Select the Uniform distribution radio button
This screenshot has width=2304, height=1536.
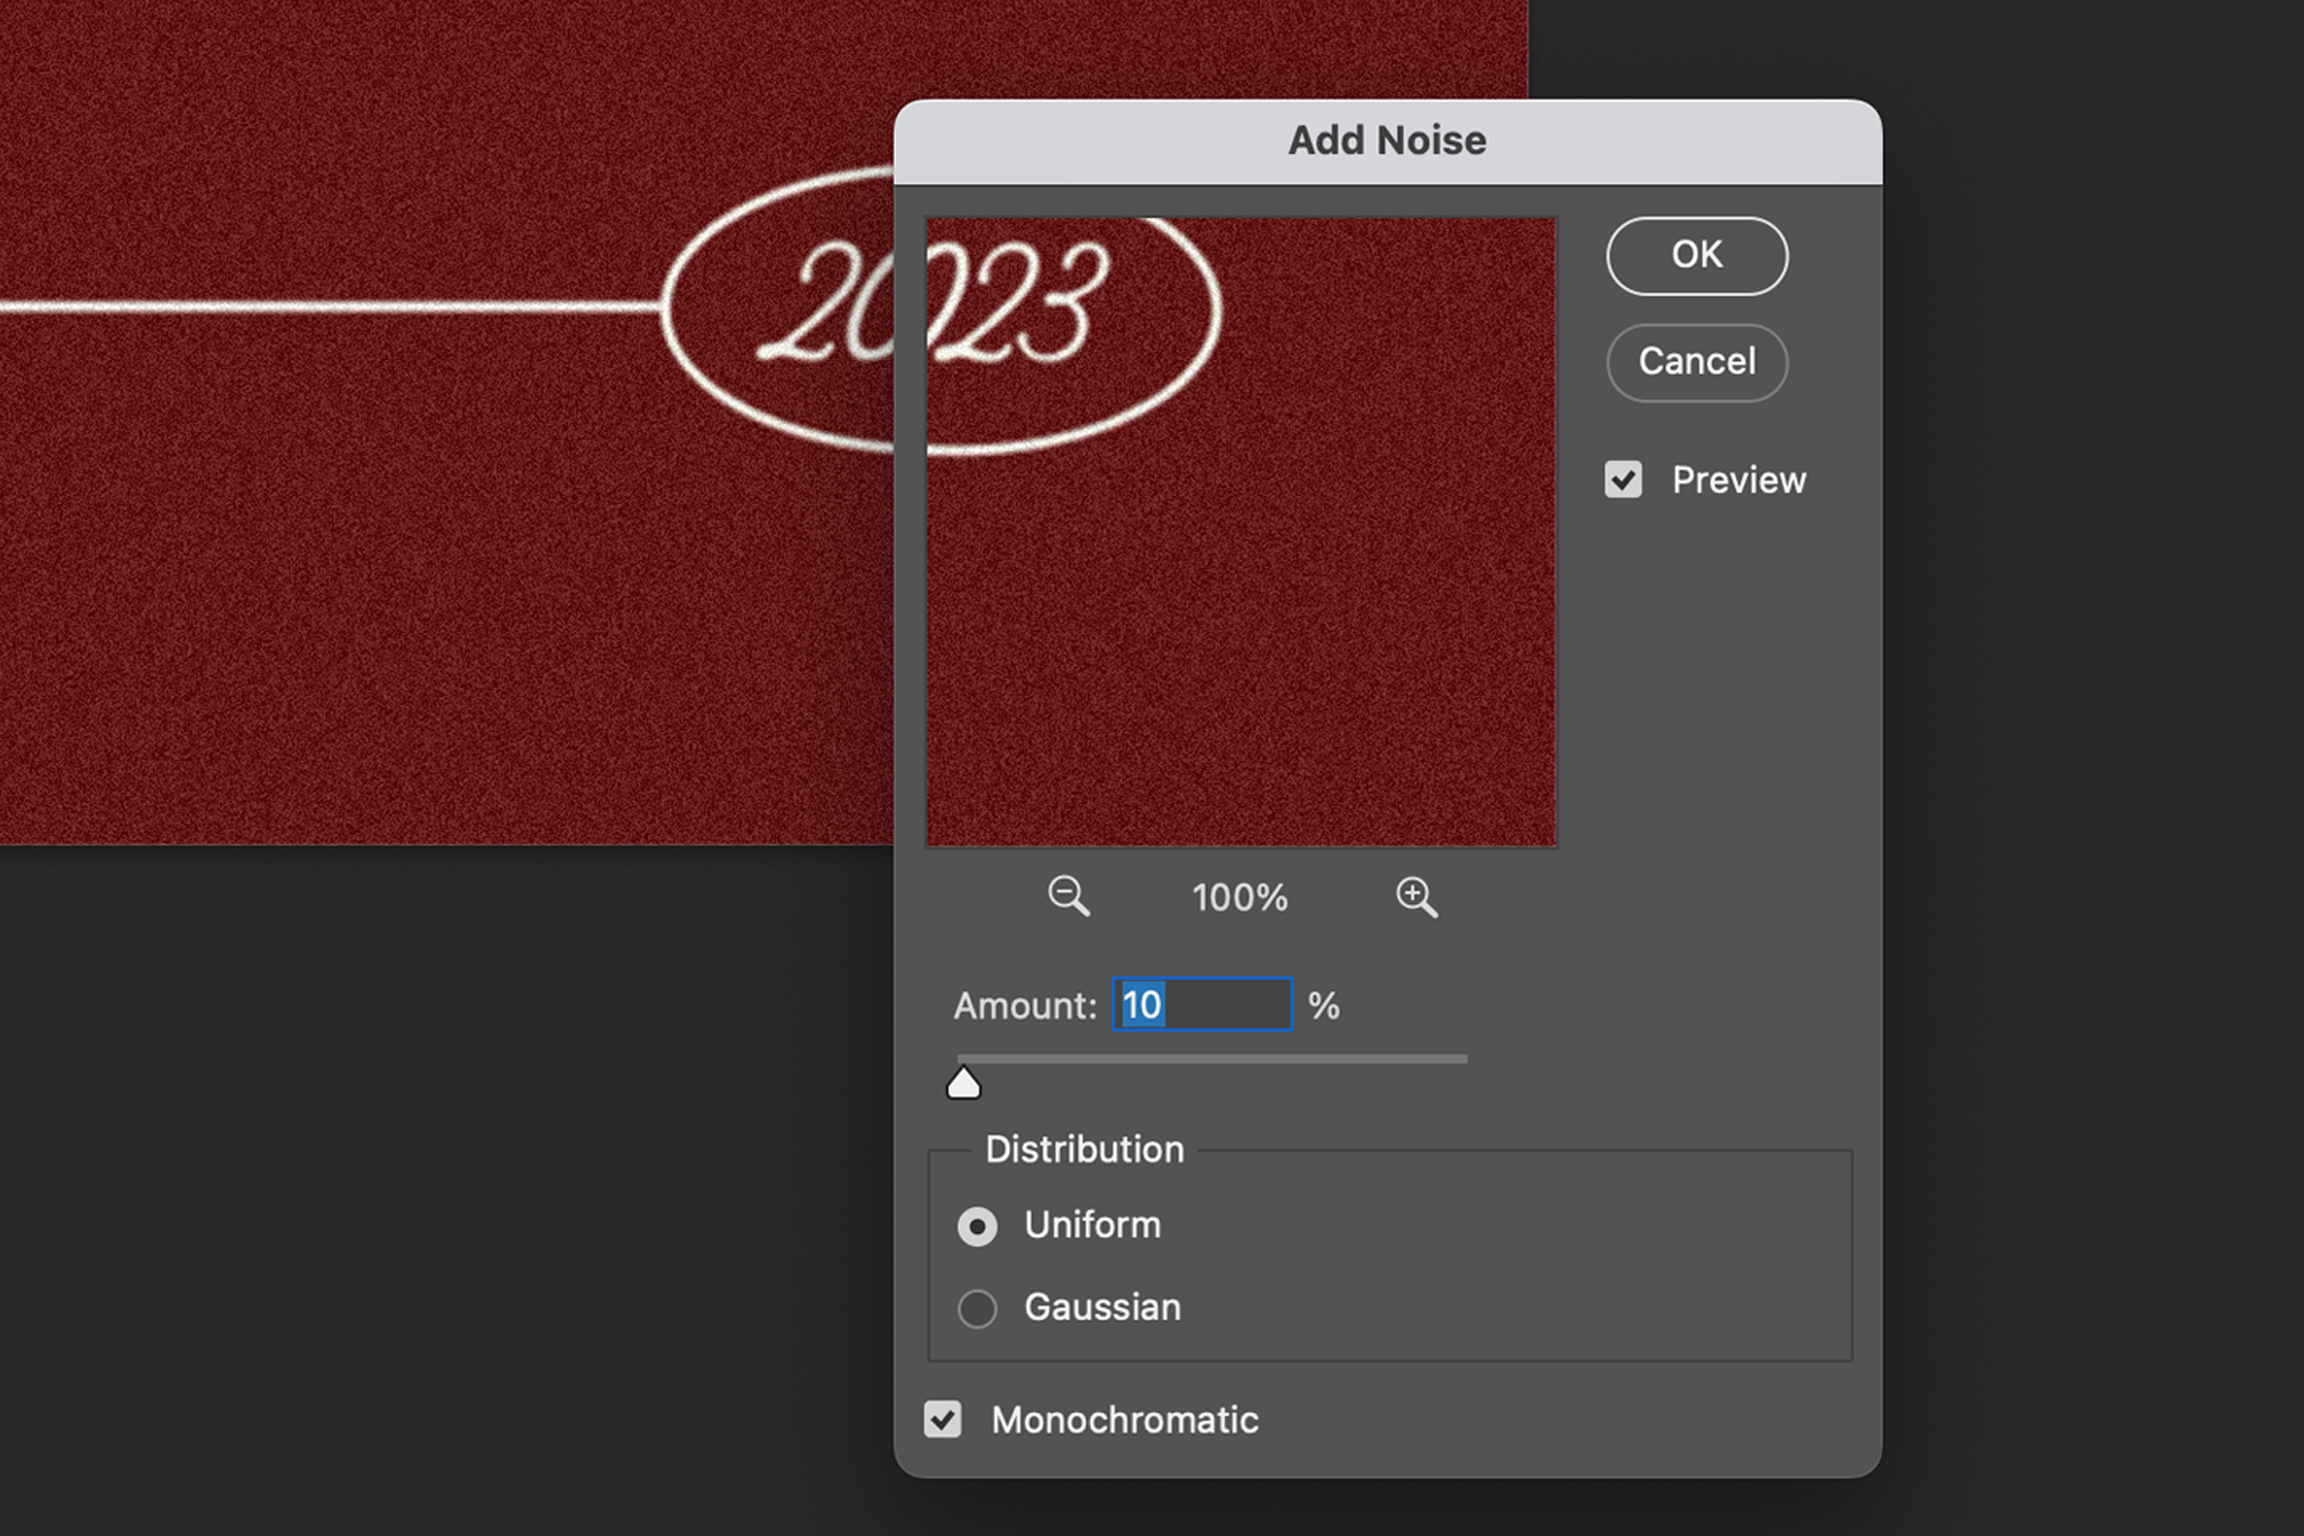[977, 1226]
